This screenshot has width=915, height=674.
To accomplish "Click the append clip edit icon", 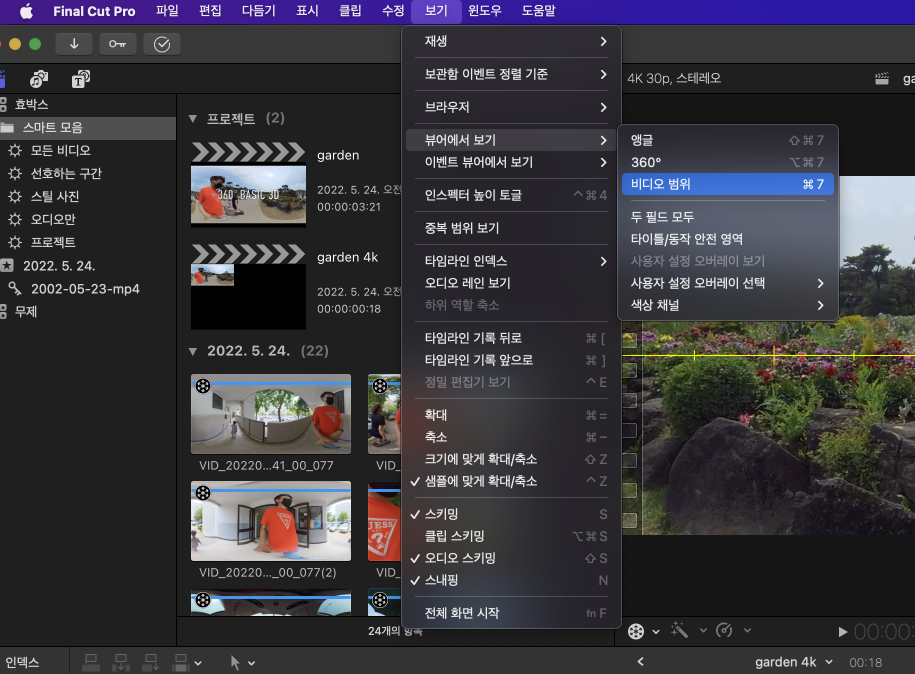I will pos(151,662).
